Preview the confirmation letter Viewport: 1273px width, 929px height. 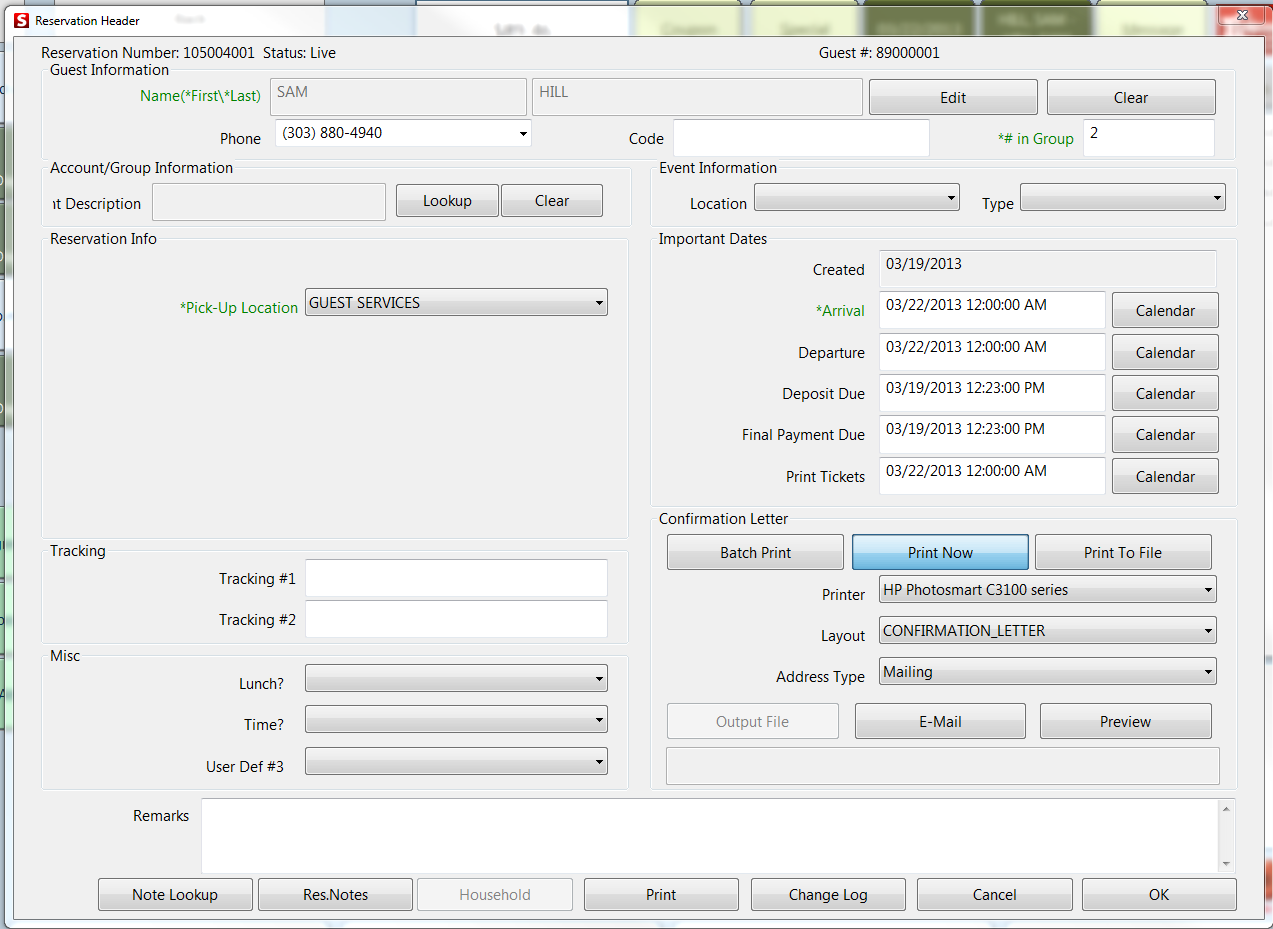(1125, 722)
